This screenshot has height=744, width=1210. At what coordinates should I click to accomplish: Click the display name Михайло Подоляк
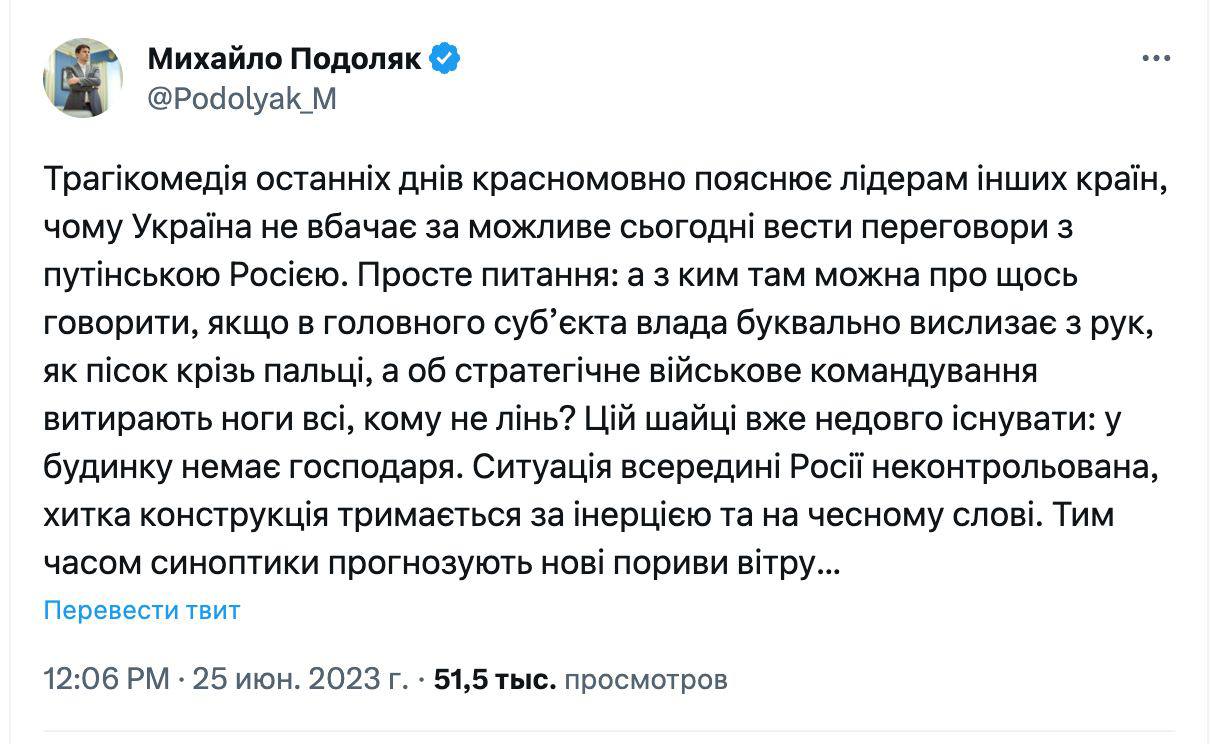(x=285, y=60)
